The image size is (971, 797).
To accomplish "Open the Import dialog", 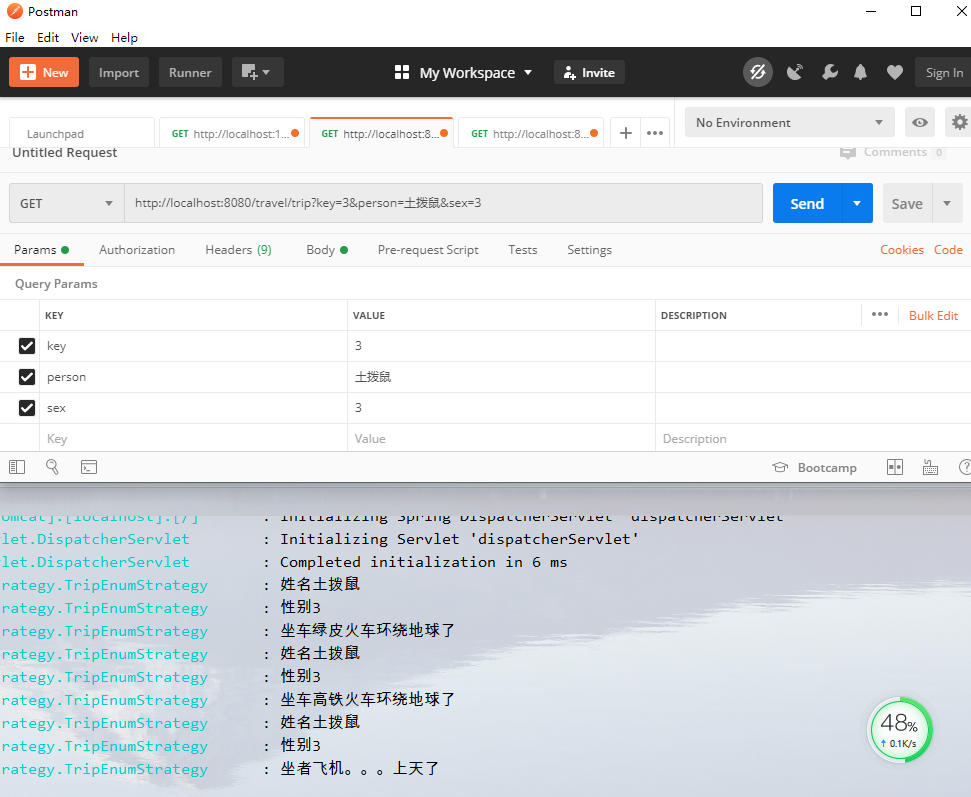I will pyautogui.click(x=119, y=72).
